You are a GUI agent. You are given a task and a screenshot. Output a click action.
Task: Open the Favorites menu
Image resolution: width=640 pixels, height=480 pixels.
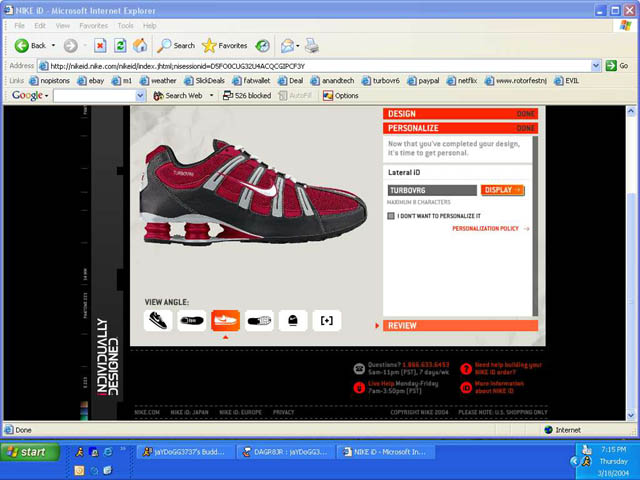pos(93,25)
